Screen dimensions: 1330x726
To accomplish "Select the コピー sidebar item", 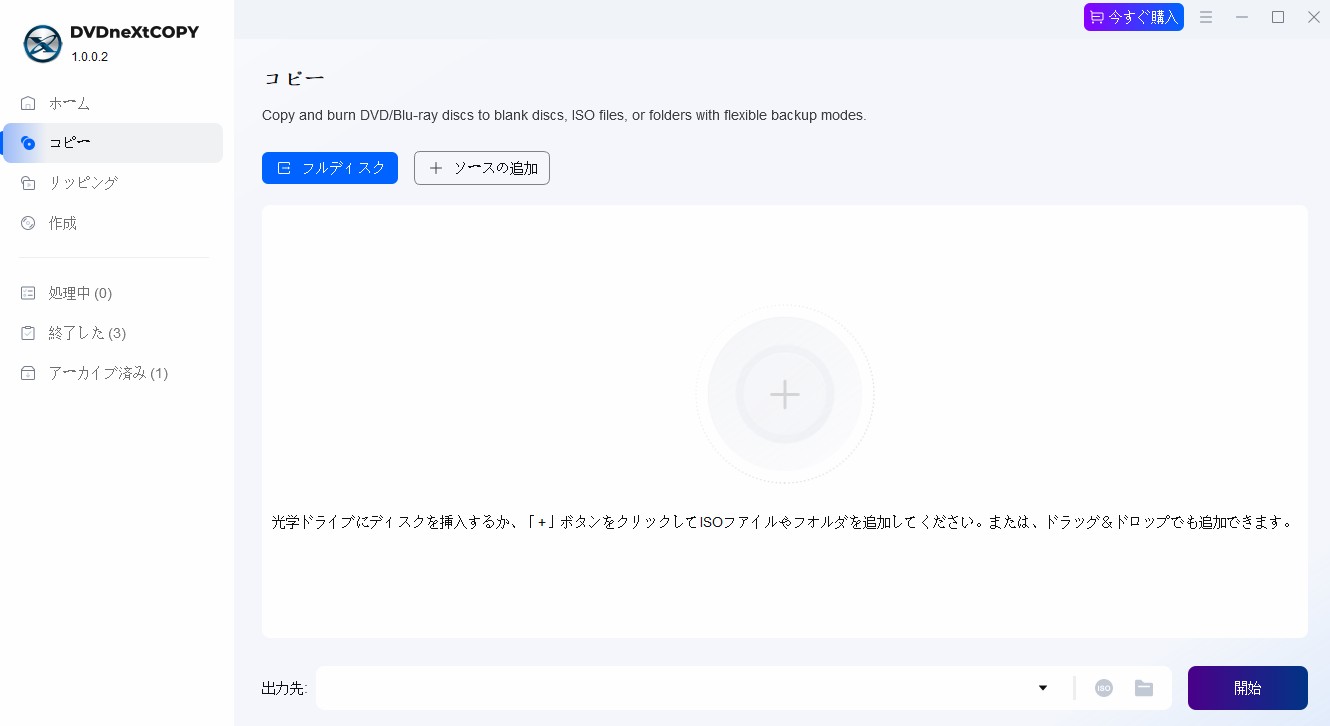I will 112,143.
